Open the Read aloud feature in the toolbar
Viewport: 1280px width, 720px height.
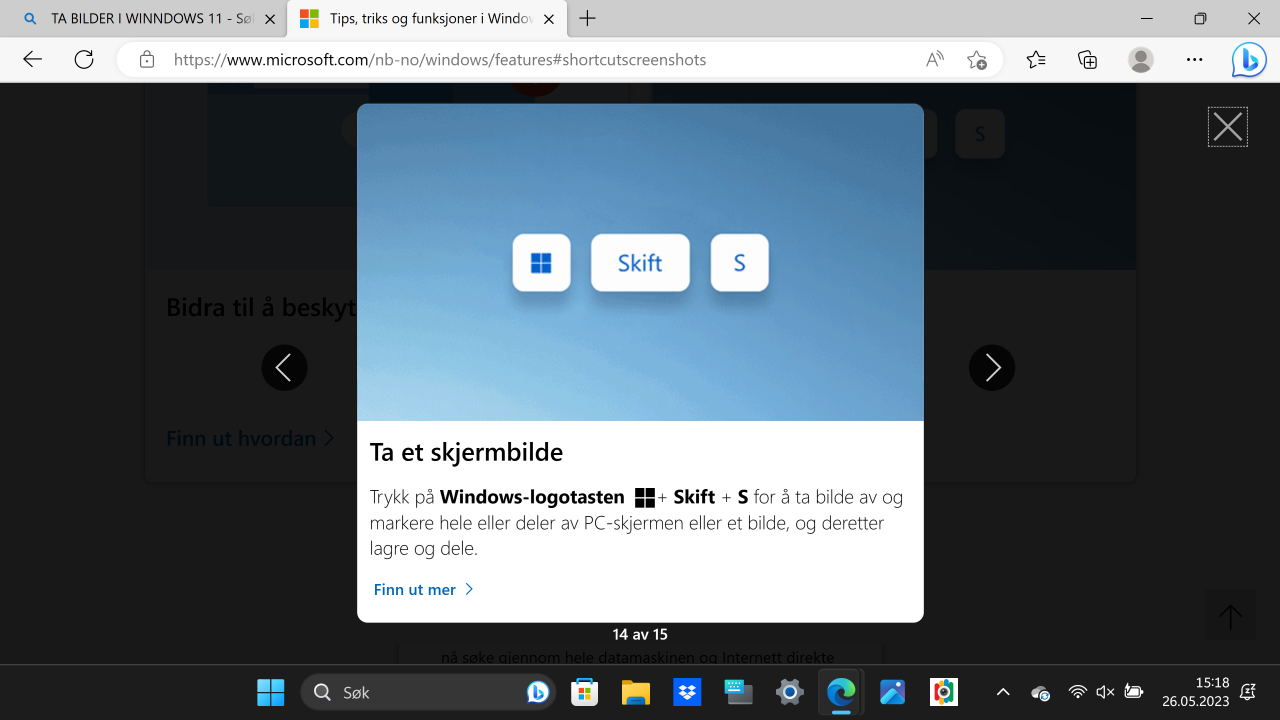933,59
